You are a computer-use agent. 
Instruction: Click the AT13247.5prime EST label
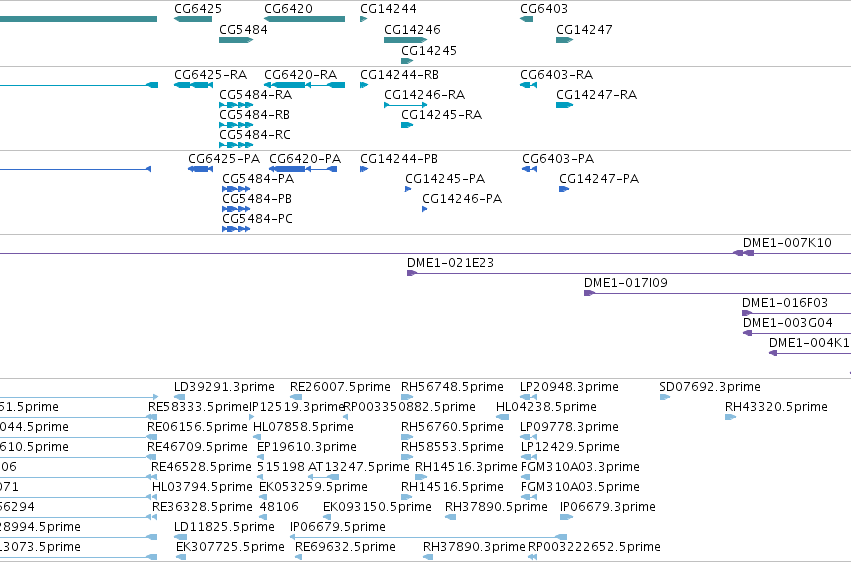[358, 468]
